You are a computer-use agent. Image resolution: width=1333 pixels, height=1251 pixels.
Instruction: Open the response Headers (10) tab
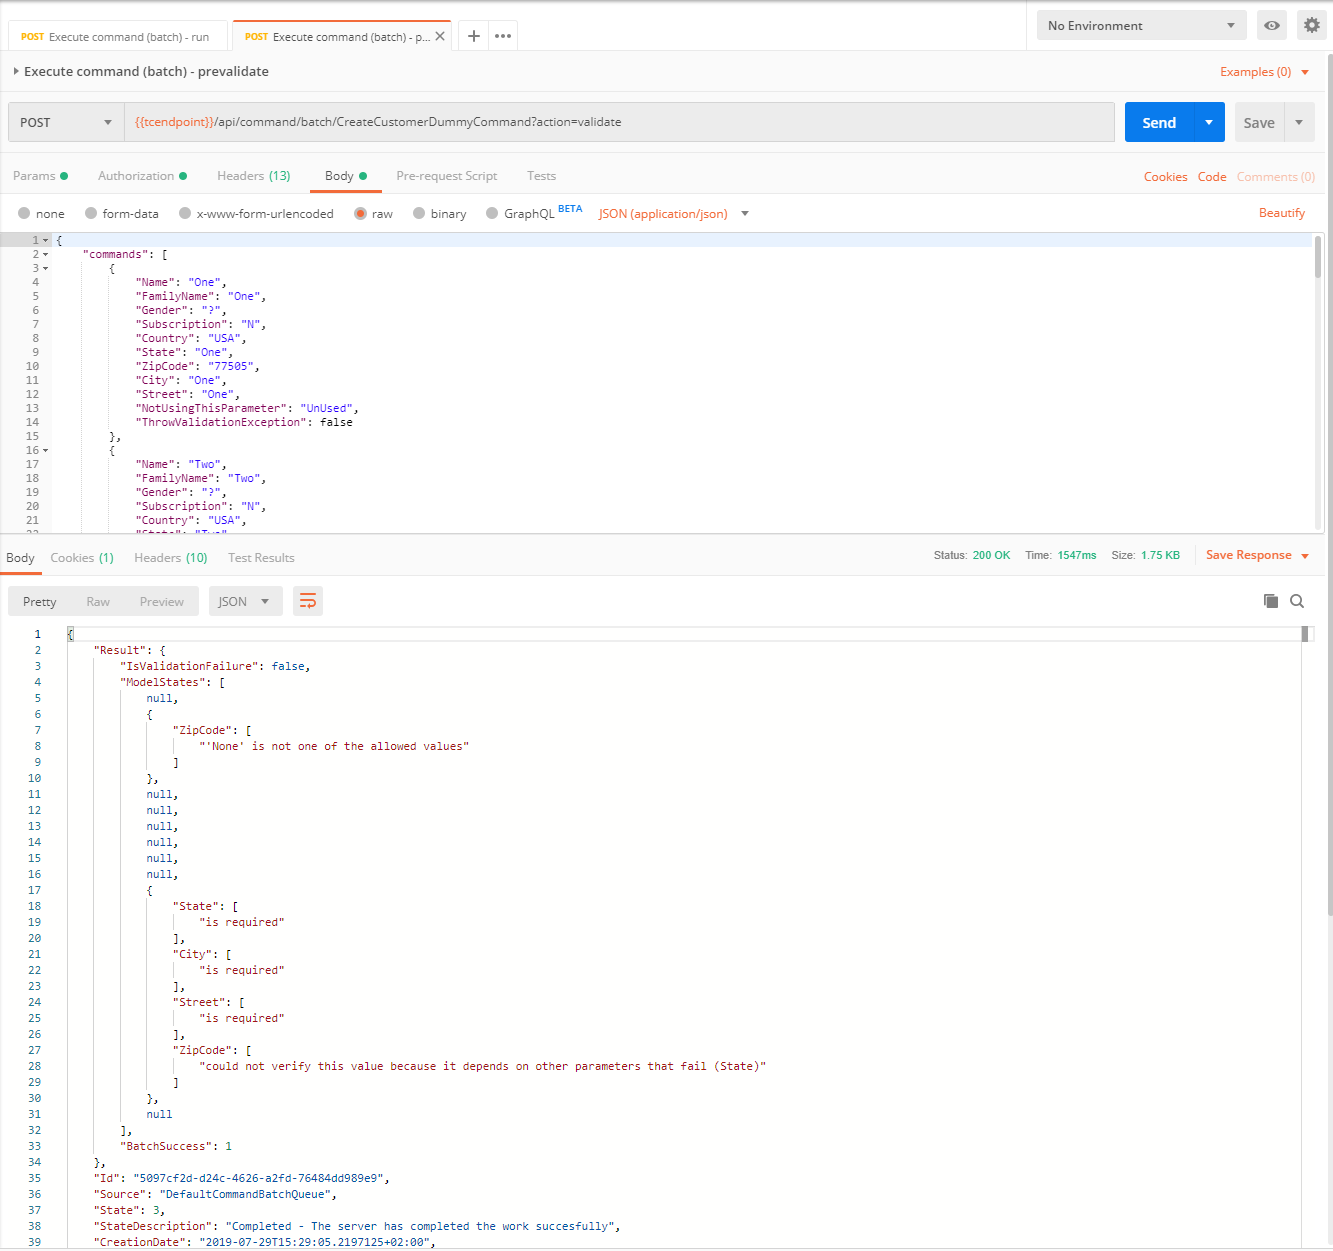click(170, 558)
